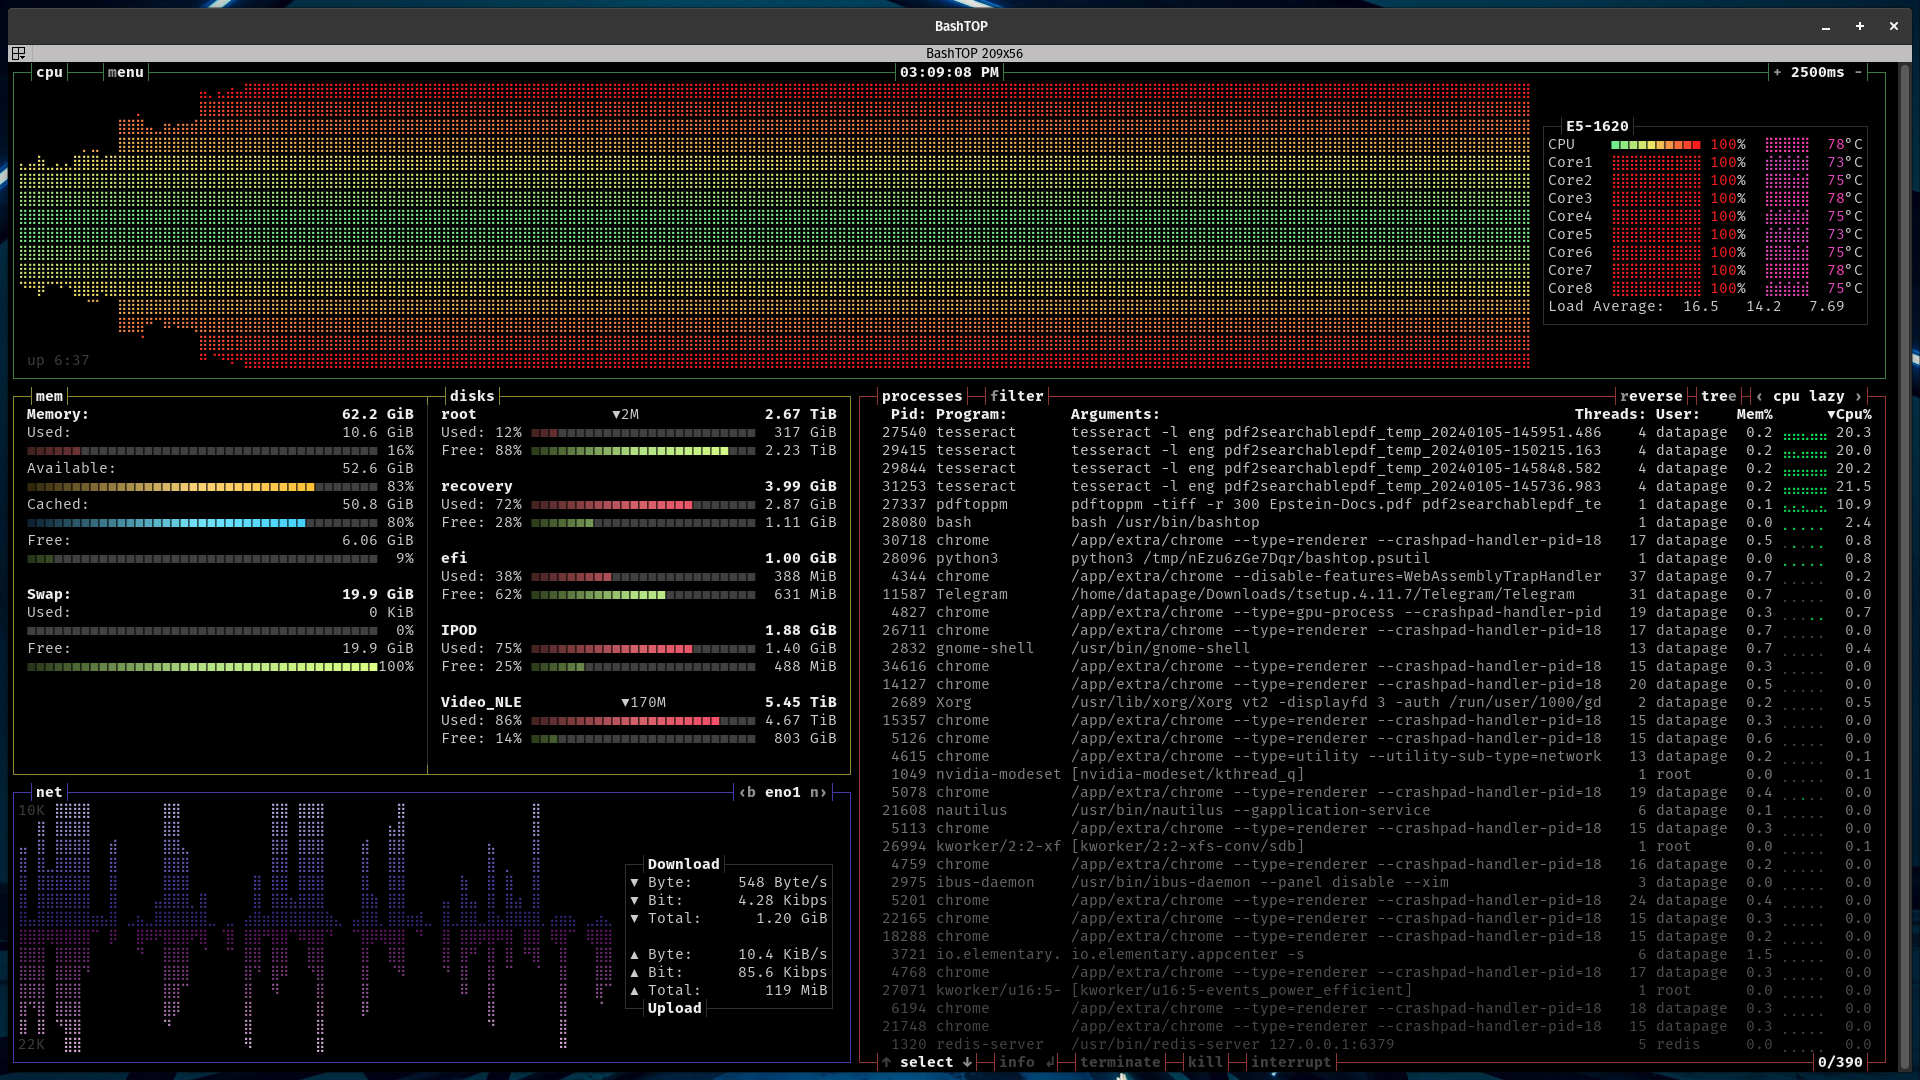Click the minus to decrease update interval
This screenshot has width=1920, height=1080.
[1859, 72]
